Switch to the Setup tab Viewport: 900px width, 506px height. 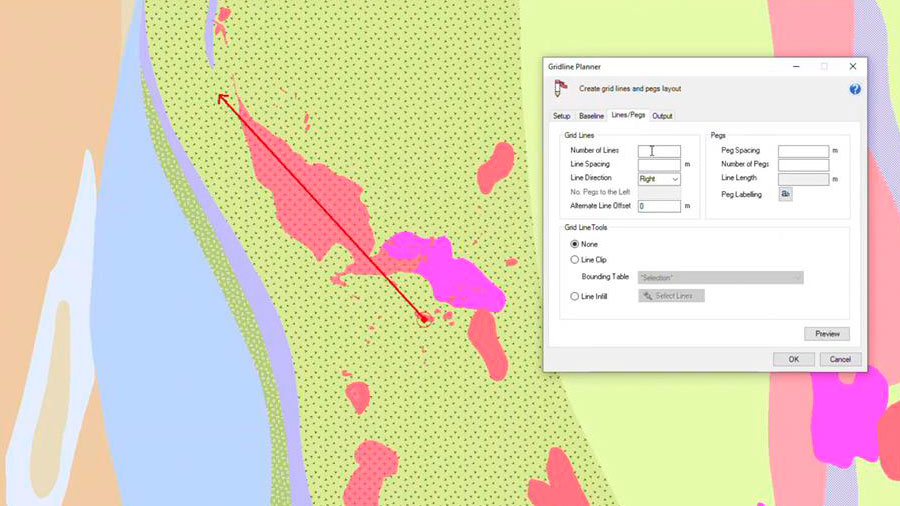[x=562, y=116]
